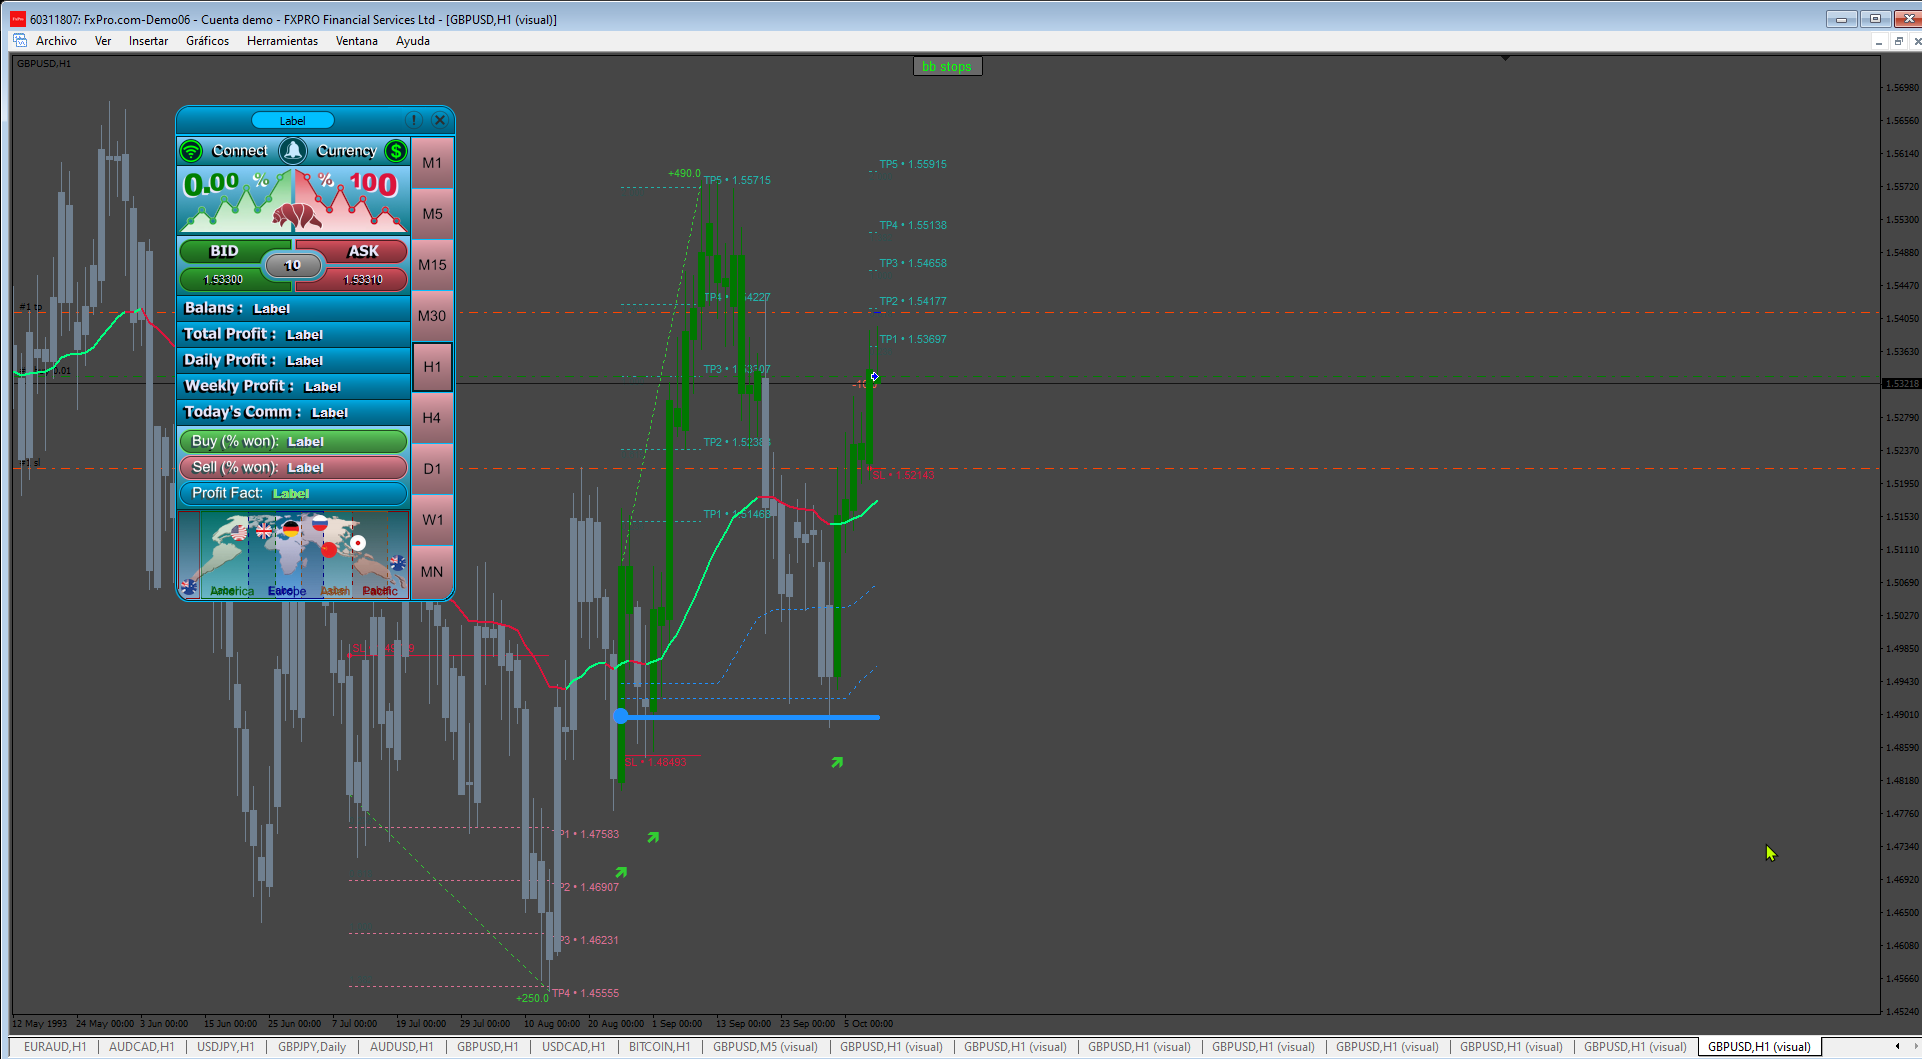The height and width of the screenshot is (1059, 1922).
Task: Select the M5 timeframe
Action: pyautogui.click(x=432, y=213)
